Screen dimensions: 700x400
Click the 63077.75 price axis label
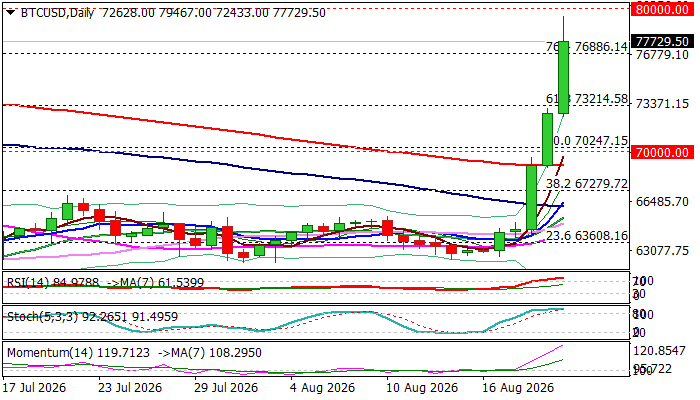click(662, 250)
